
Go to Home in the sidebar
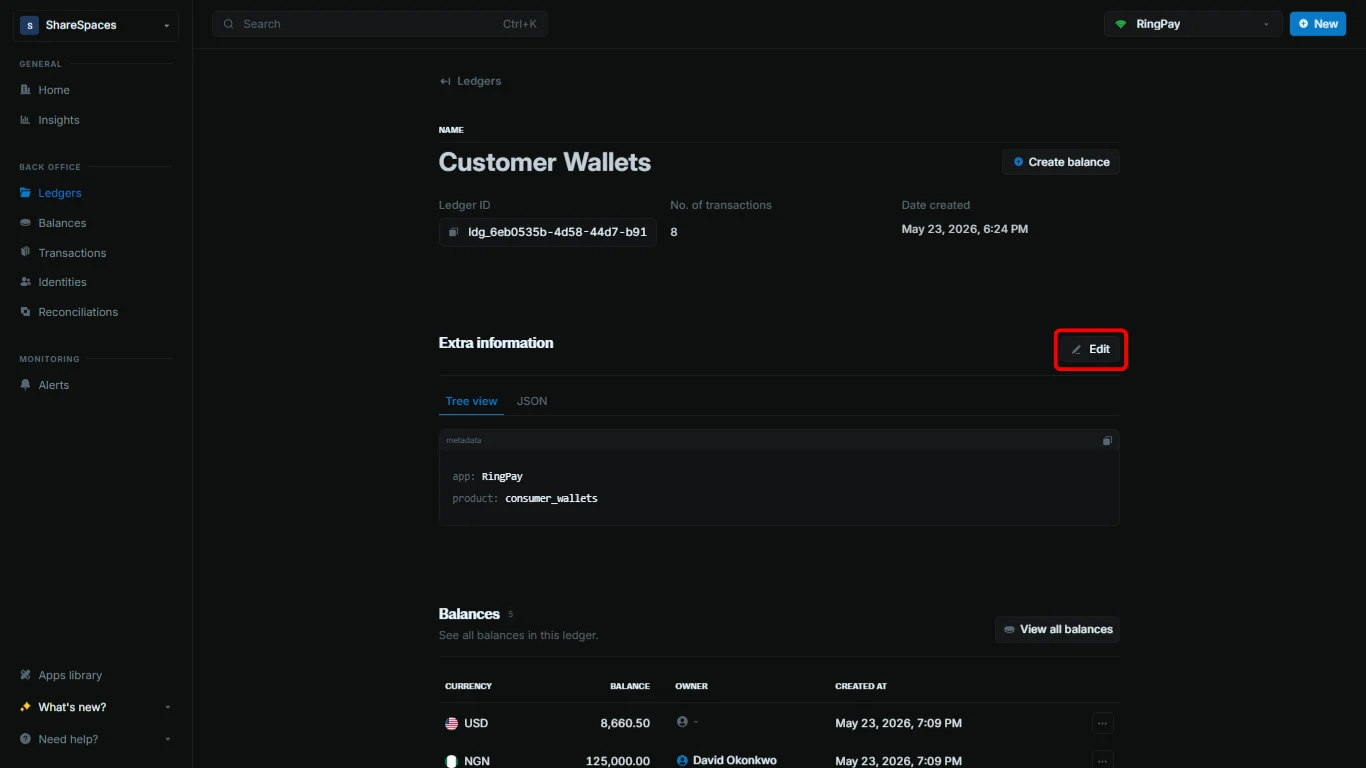coord(54,90)
